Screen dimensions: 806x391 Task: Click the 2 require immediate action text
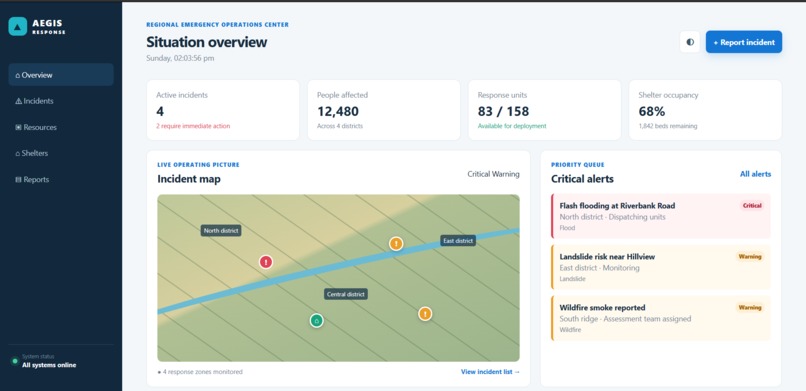click(x=193, y=126)
